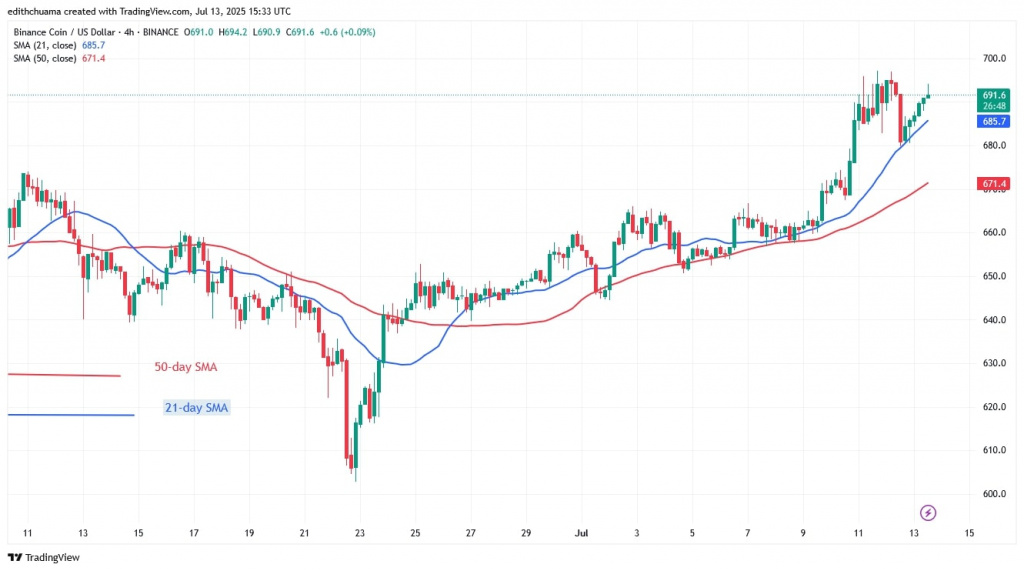The height and width of the screenshot is (571, 1024).
Task: Click the 'Jul' label on time axis
Action: 580,534
